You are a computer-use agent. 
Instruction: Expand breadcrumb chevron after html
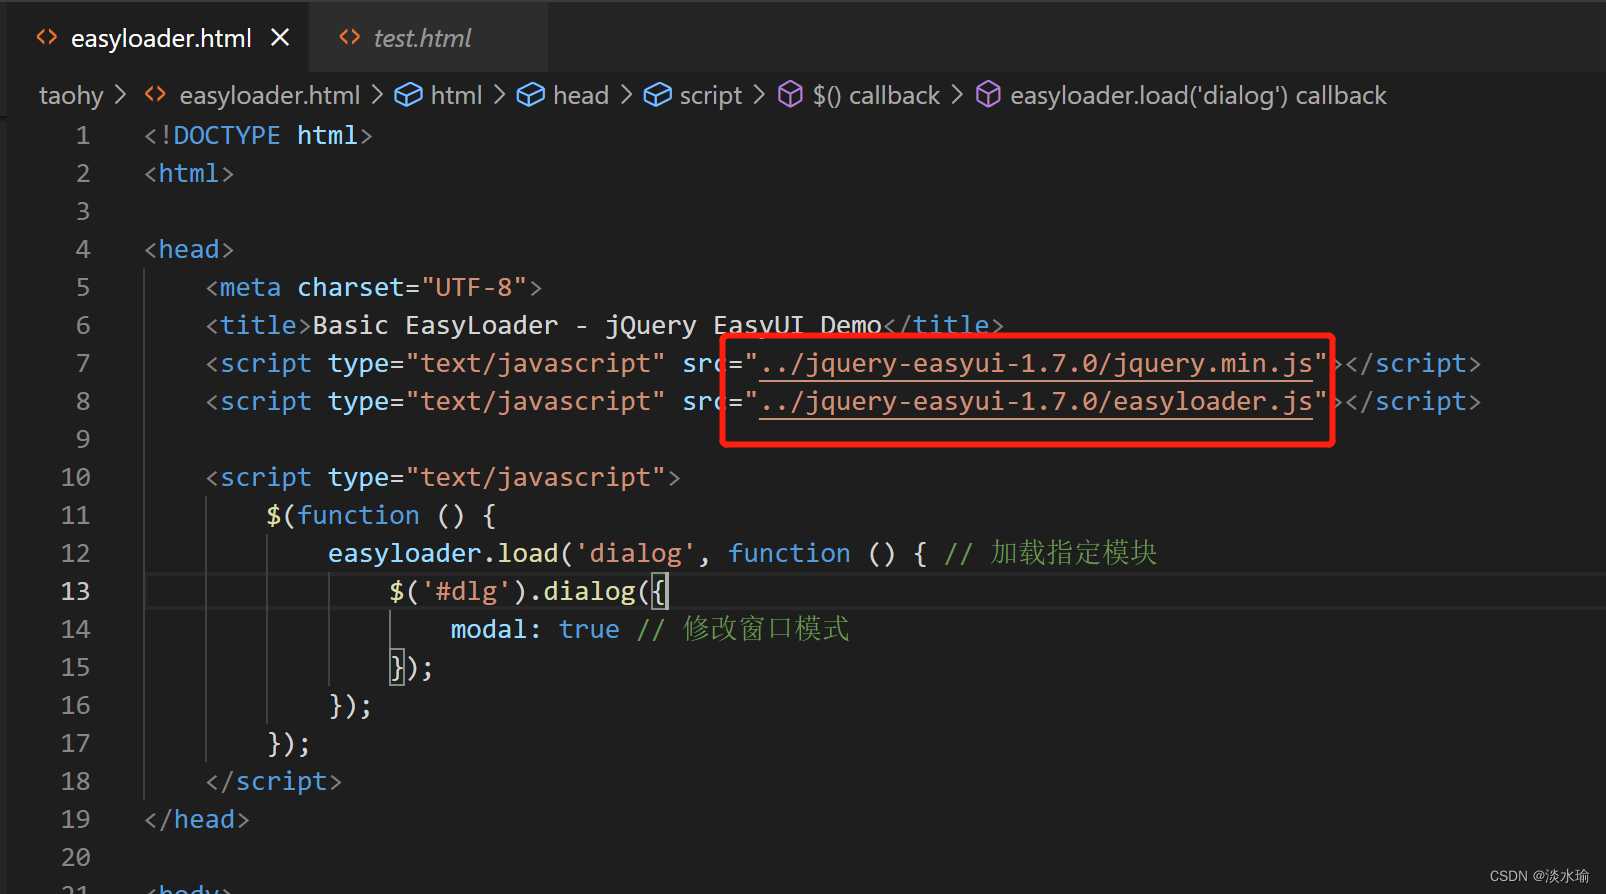[x=499, y=94]
